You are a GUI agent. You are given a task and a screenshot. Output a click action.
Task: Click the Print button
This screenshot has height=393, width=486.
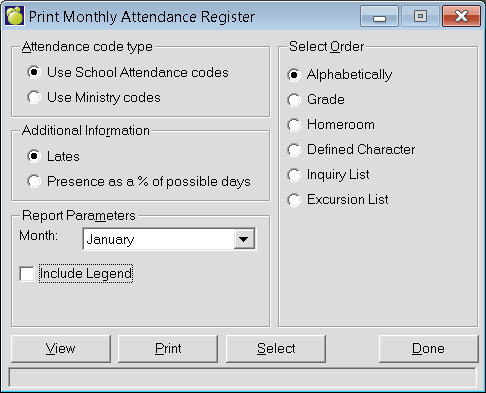pyautogui.click(x=168, y=349)
